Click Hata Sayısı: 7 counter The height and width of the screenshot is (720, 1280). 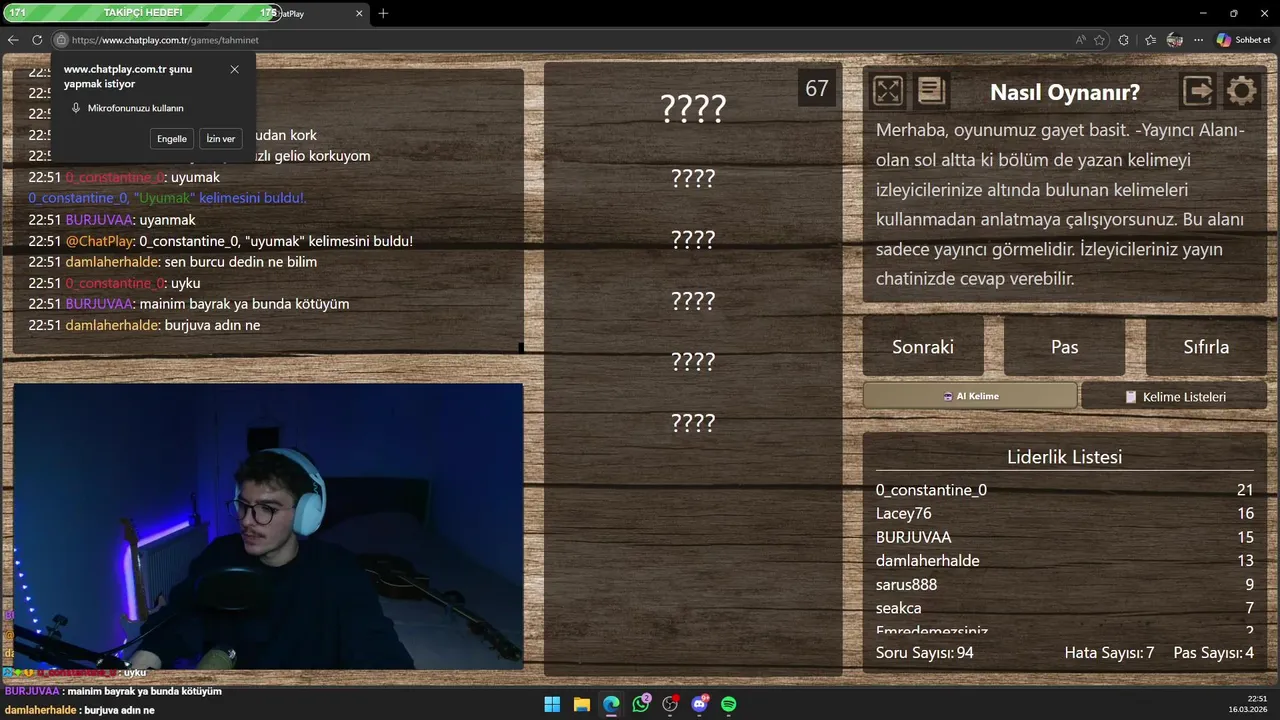tap(1109, 653)
